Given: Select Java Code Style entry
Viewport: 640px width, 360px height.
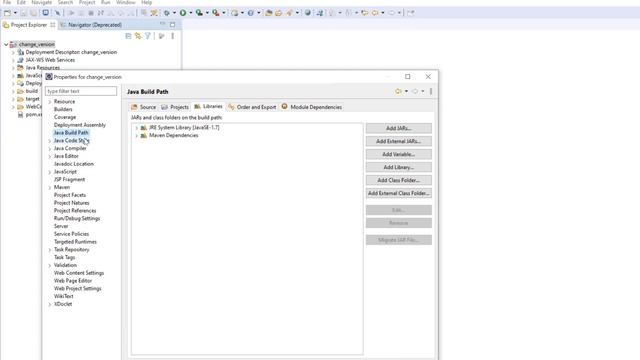Looking at the screenshot, I should click(71, 140).
